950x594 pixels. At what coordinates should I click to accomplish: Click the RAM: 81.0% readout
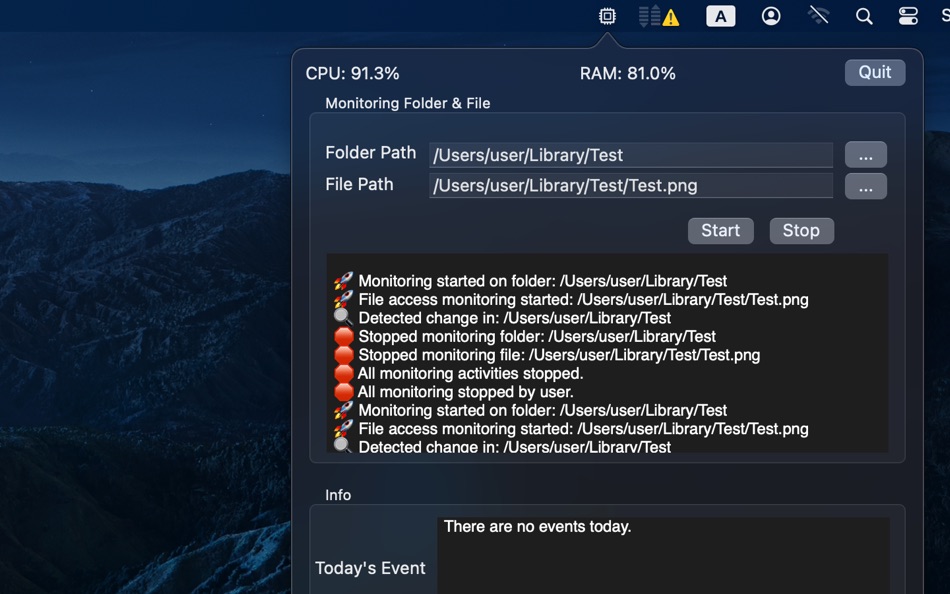pyautogui.click(x=627, y=73)
